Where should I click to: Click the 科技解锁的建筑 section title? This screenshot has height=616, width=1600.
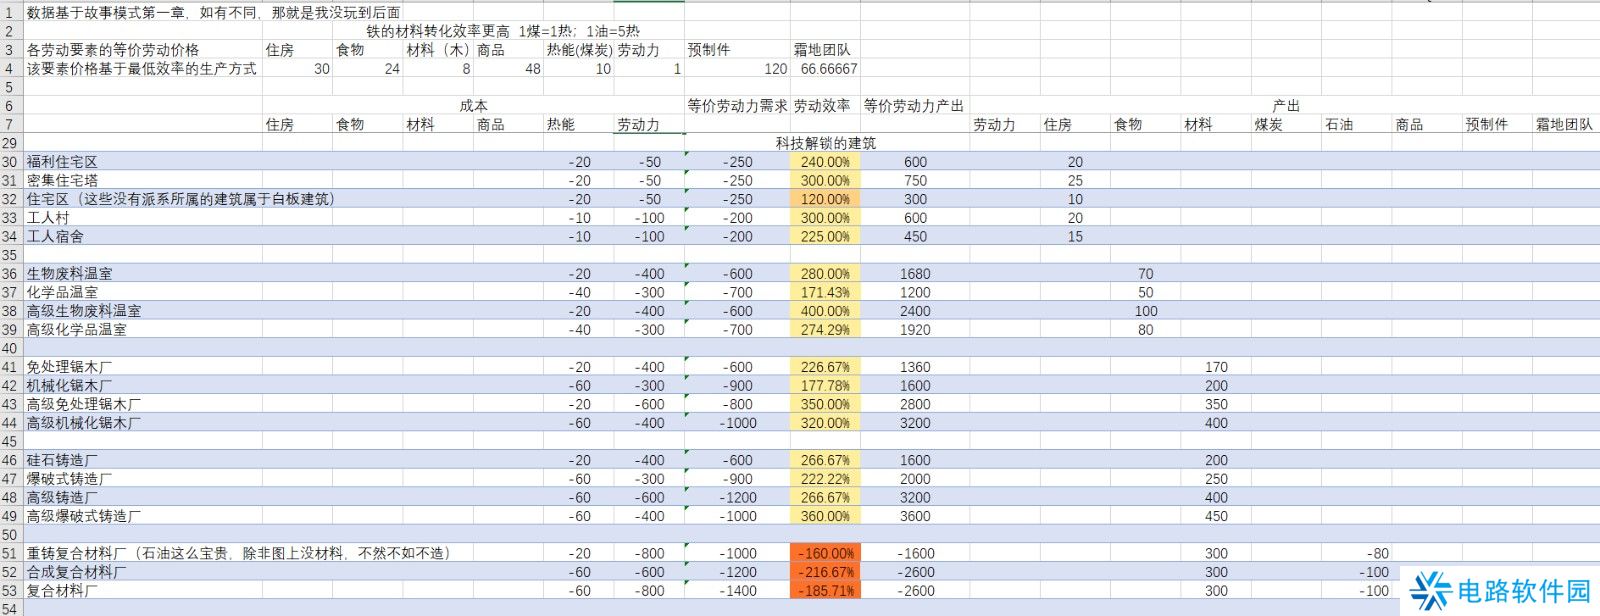tap(825, 143)
